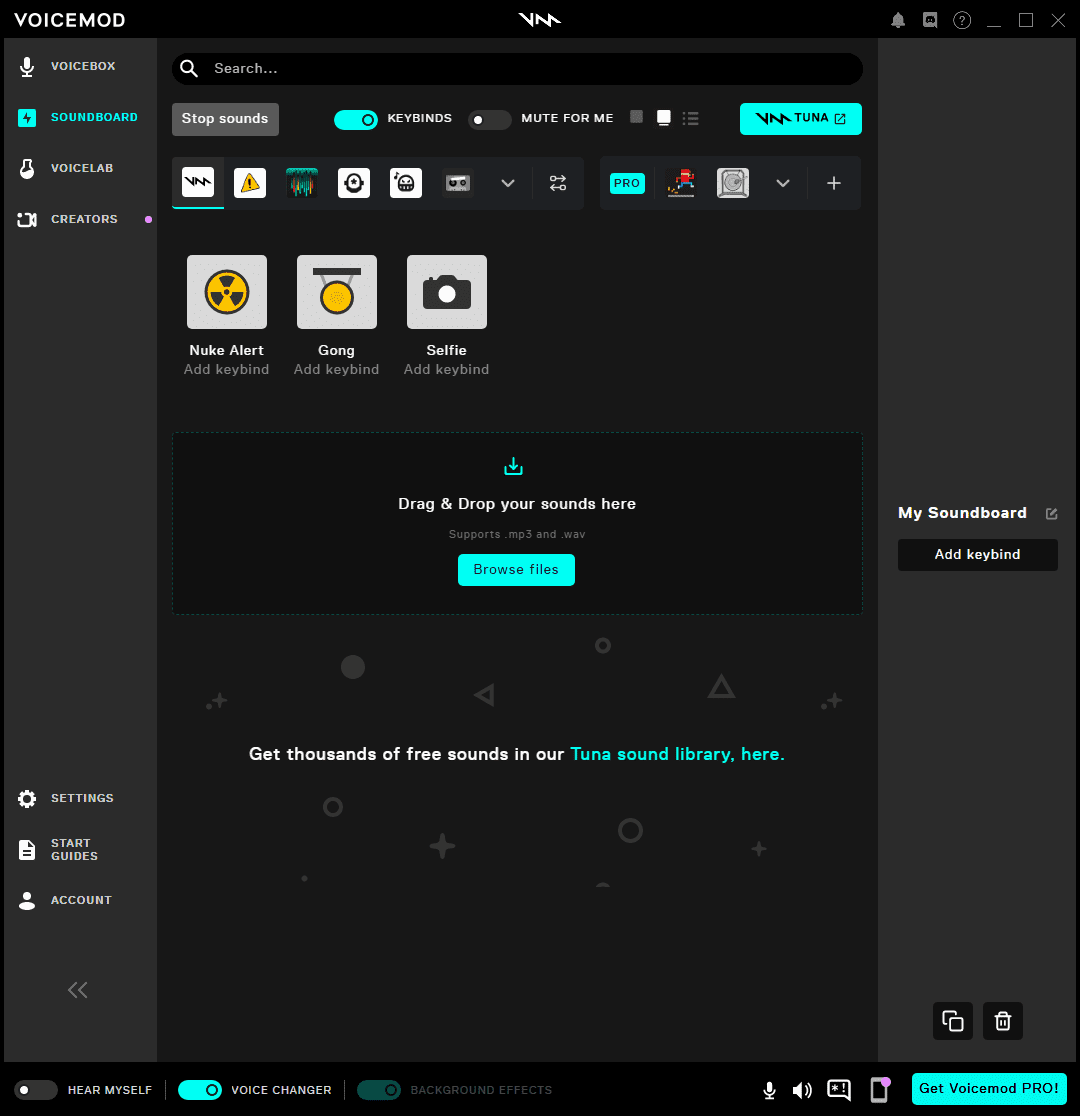The image size is (1080, 1116).
Task: Go to the Creators section
Action: (68, 219)
